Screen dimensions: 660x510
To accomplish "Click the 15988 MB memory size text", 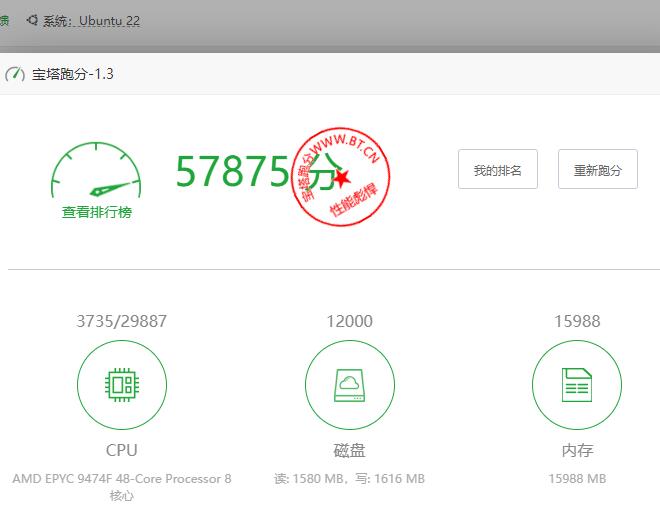I will [577, 478].
